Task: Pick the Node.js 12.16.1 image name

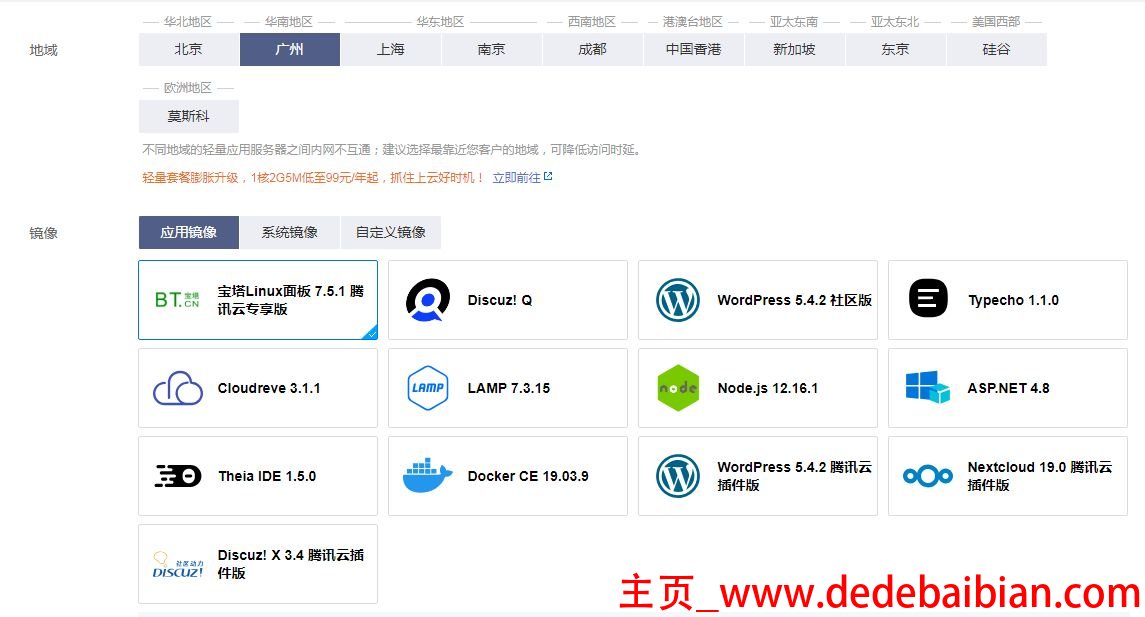Action: [767, 388]
